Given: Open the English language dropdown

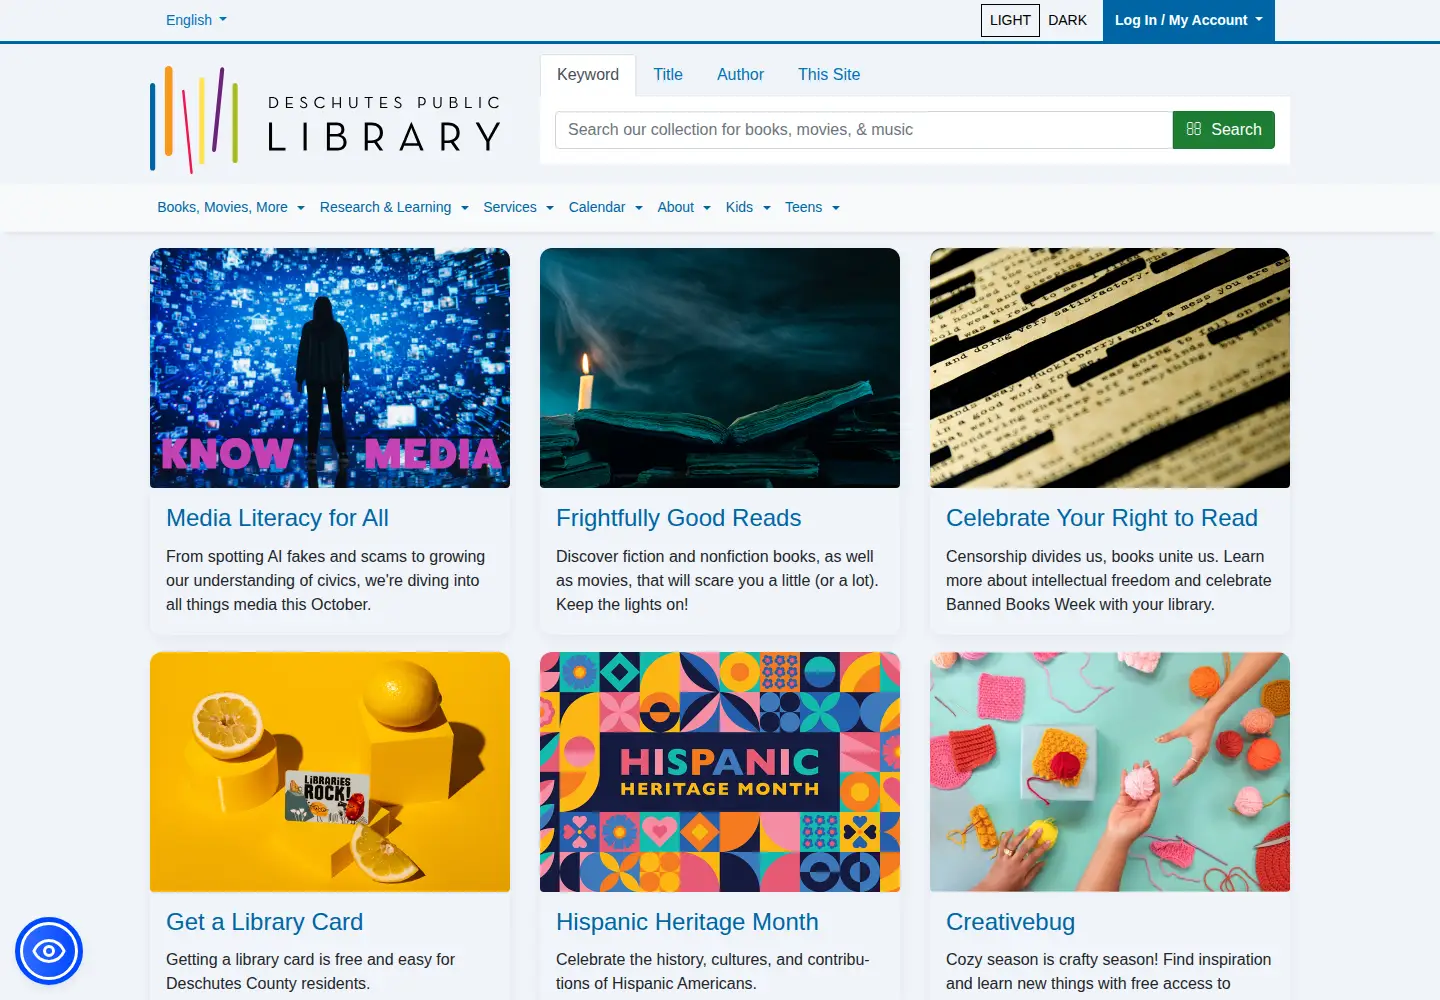Looking at the screenshot, I should pyautogui.click(x=196, y=20).
